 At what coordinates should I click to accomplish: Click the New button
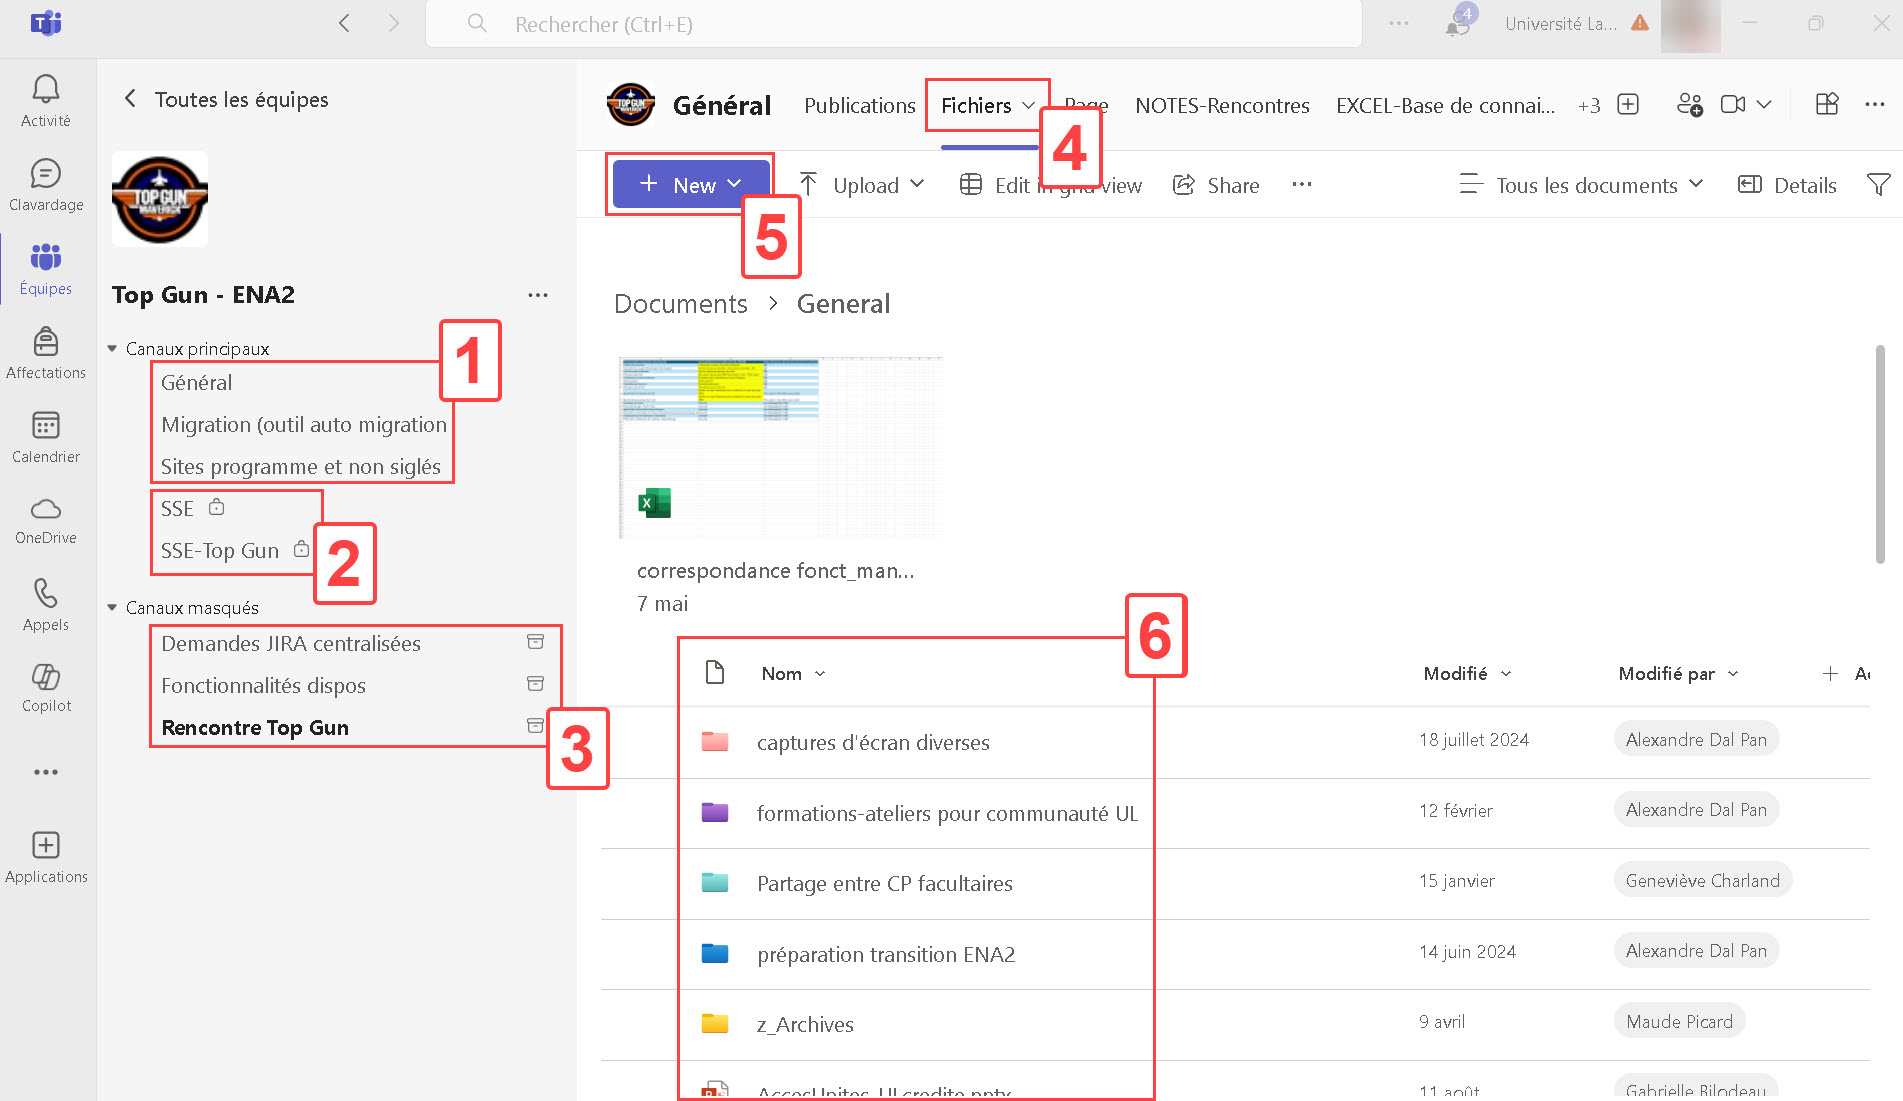691,185
